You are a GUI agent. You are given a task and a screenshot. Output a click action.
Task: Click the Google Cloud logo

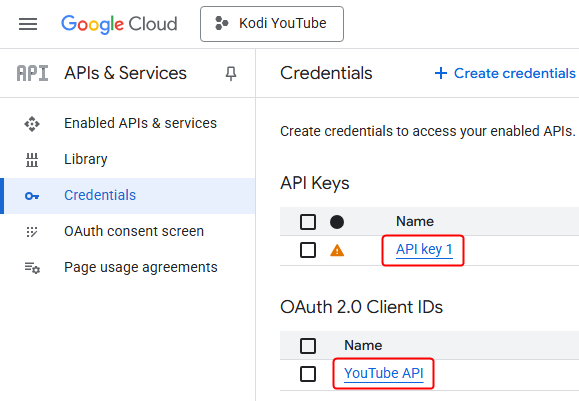pos(119,24)
